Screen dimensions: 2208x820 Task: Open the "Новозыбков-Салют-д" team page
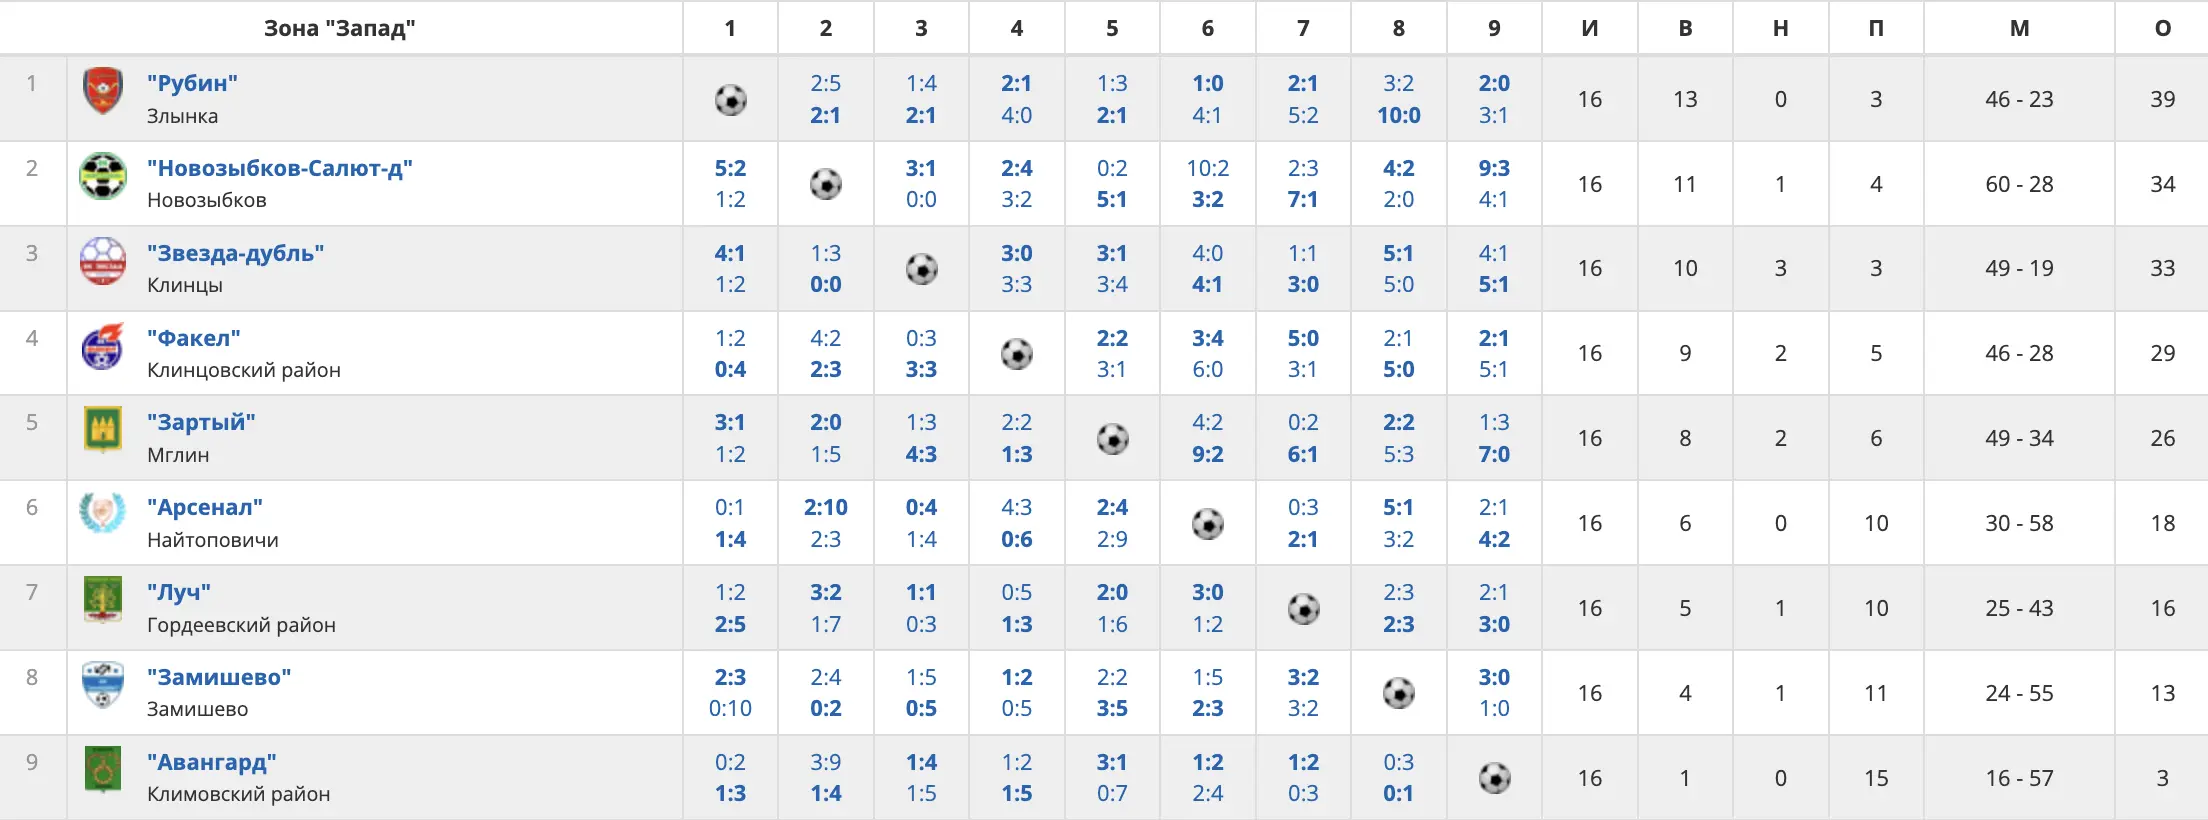pyautogui.click(x=279, y=169)
